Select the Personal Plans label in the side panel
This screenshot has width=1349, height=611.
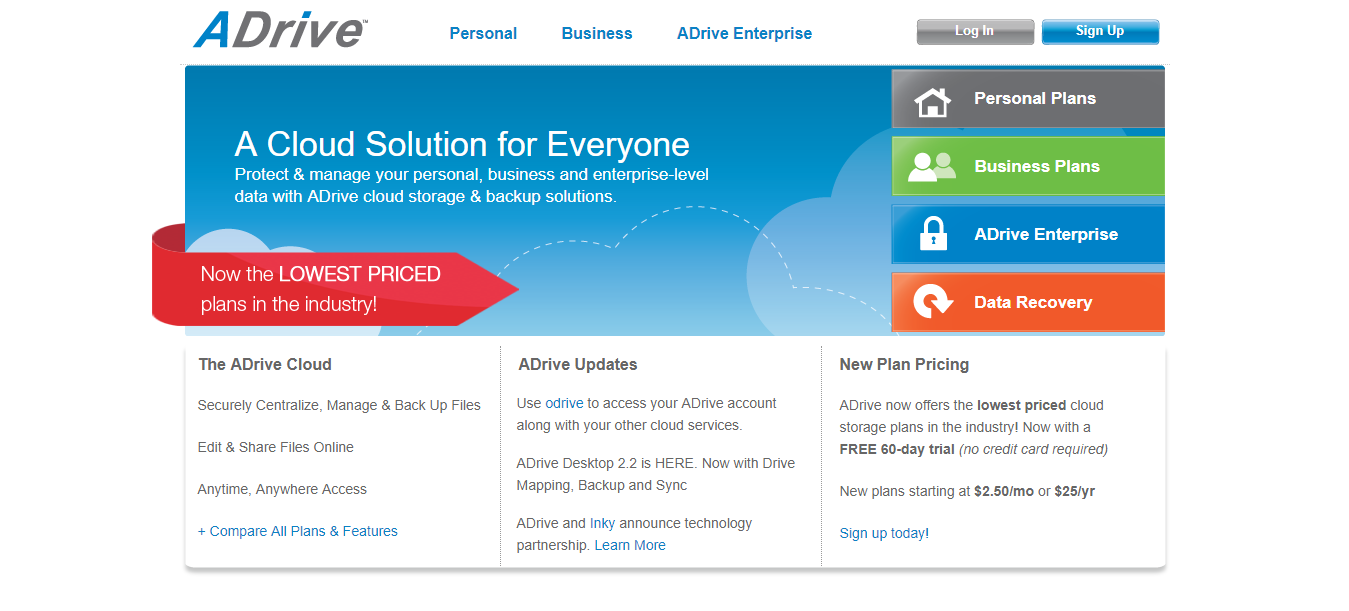1035,99
